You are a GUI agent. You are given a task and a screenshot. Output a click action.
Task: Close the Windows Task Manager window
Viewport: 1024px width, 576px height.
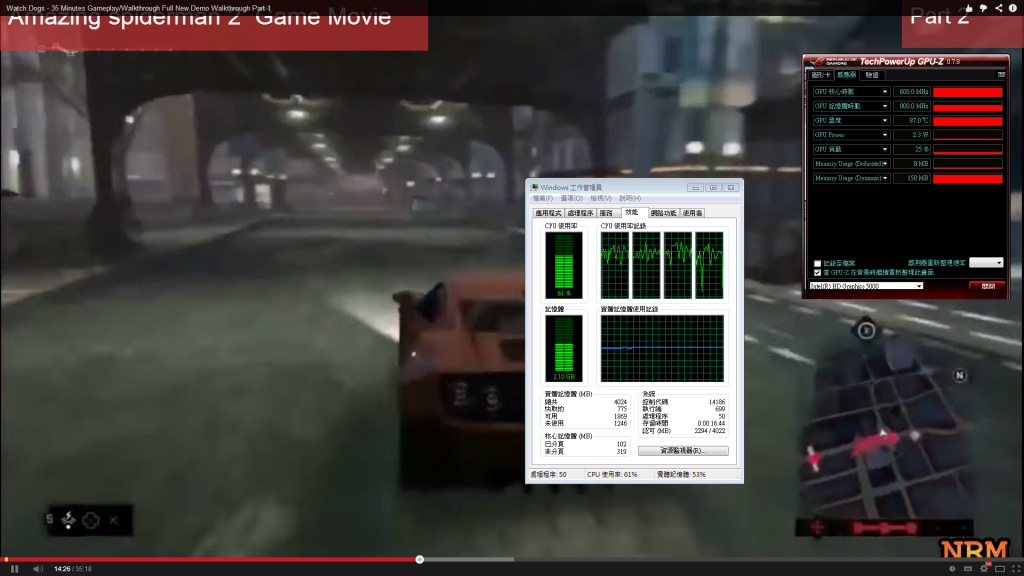click(731, 187)
